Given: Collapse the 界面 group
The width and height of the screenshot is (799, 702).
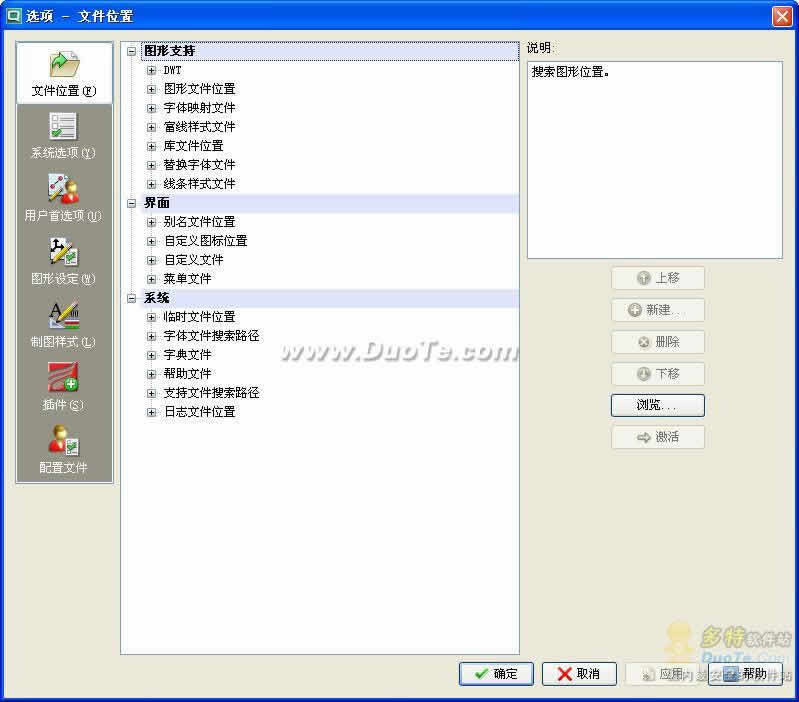Looking at the screenshot, I should coord(131,203).
